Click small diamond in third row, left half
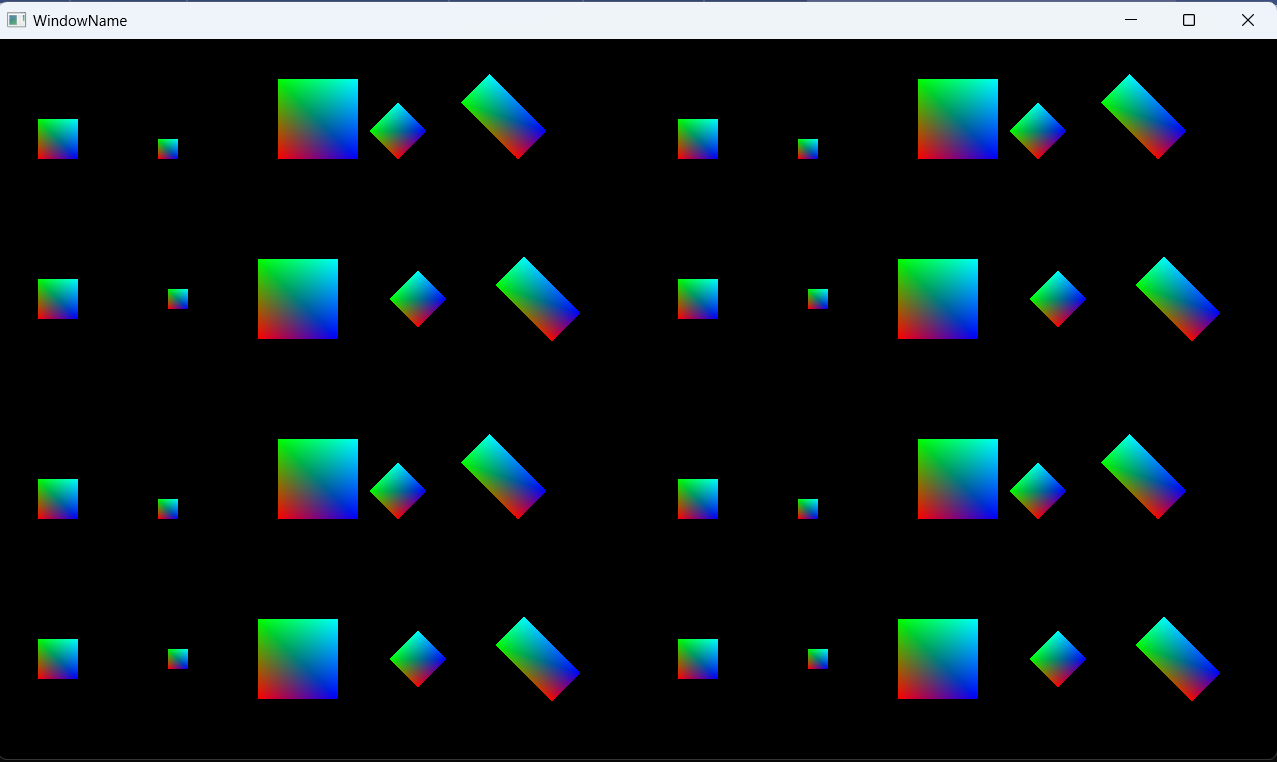This screenshot has width=1277, height=762. [398, 491]
